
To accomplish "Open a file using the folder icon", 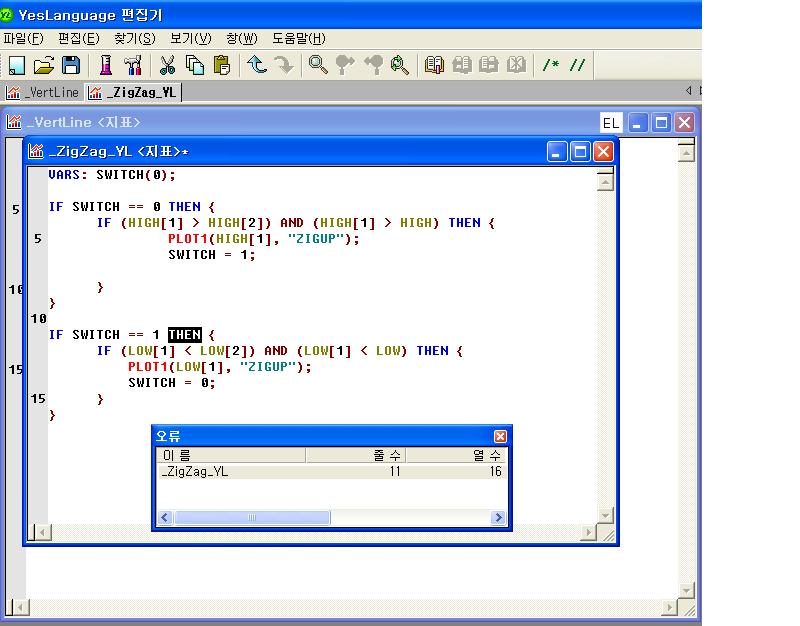I will [44, 65].
